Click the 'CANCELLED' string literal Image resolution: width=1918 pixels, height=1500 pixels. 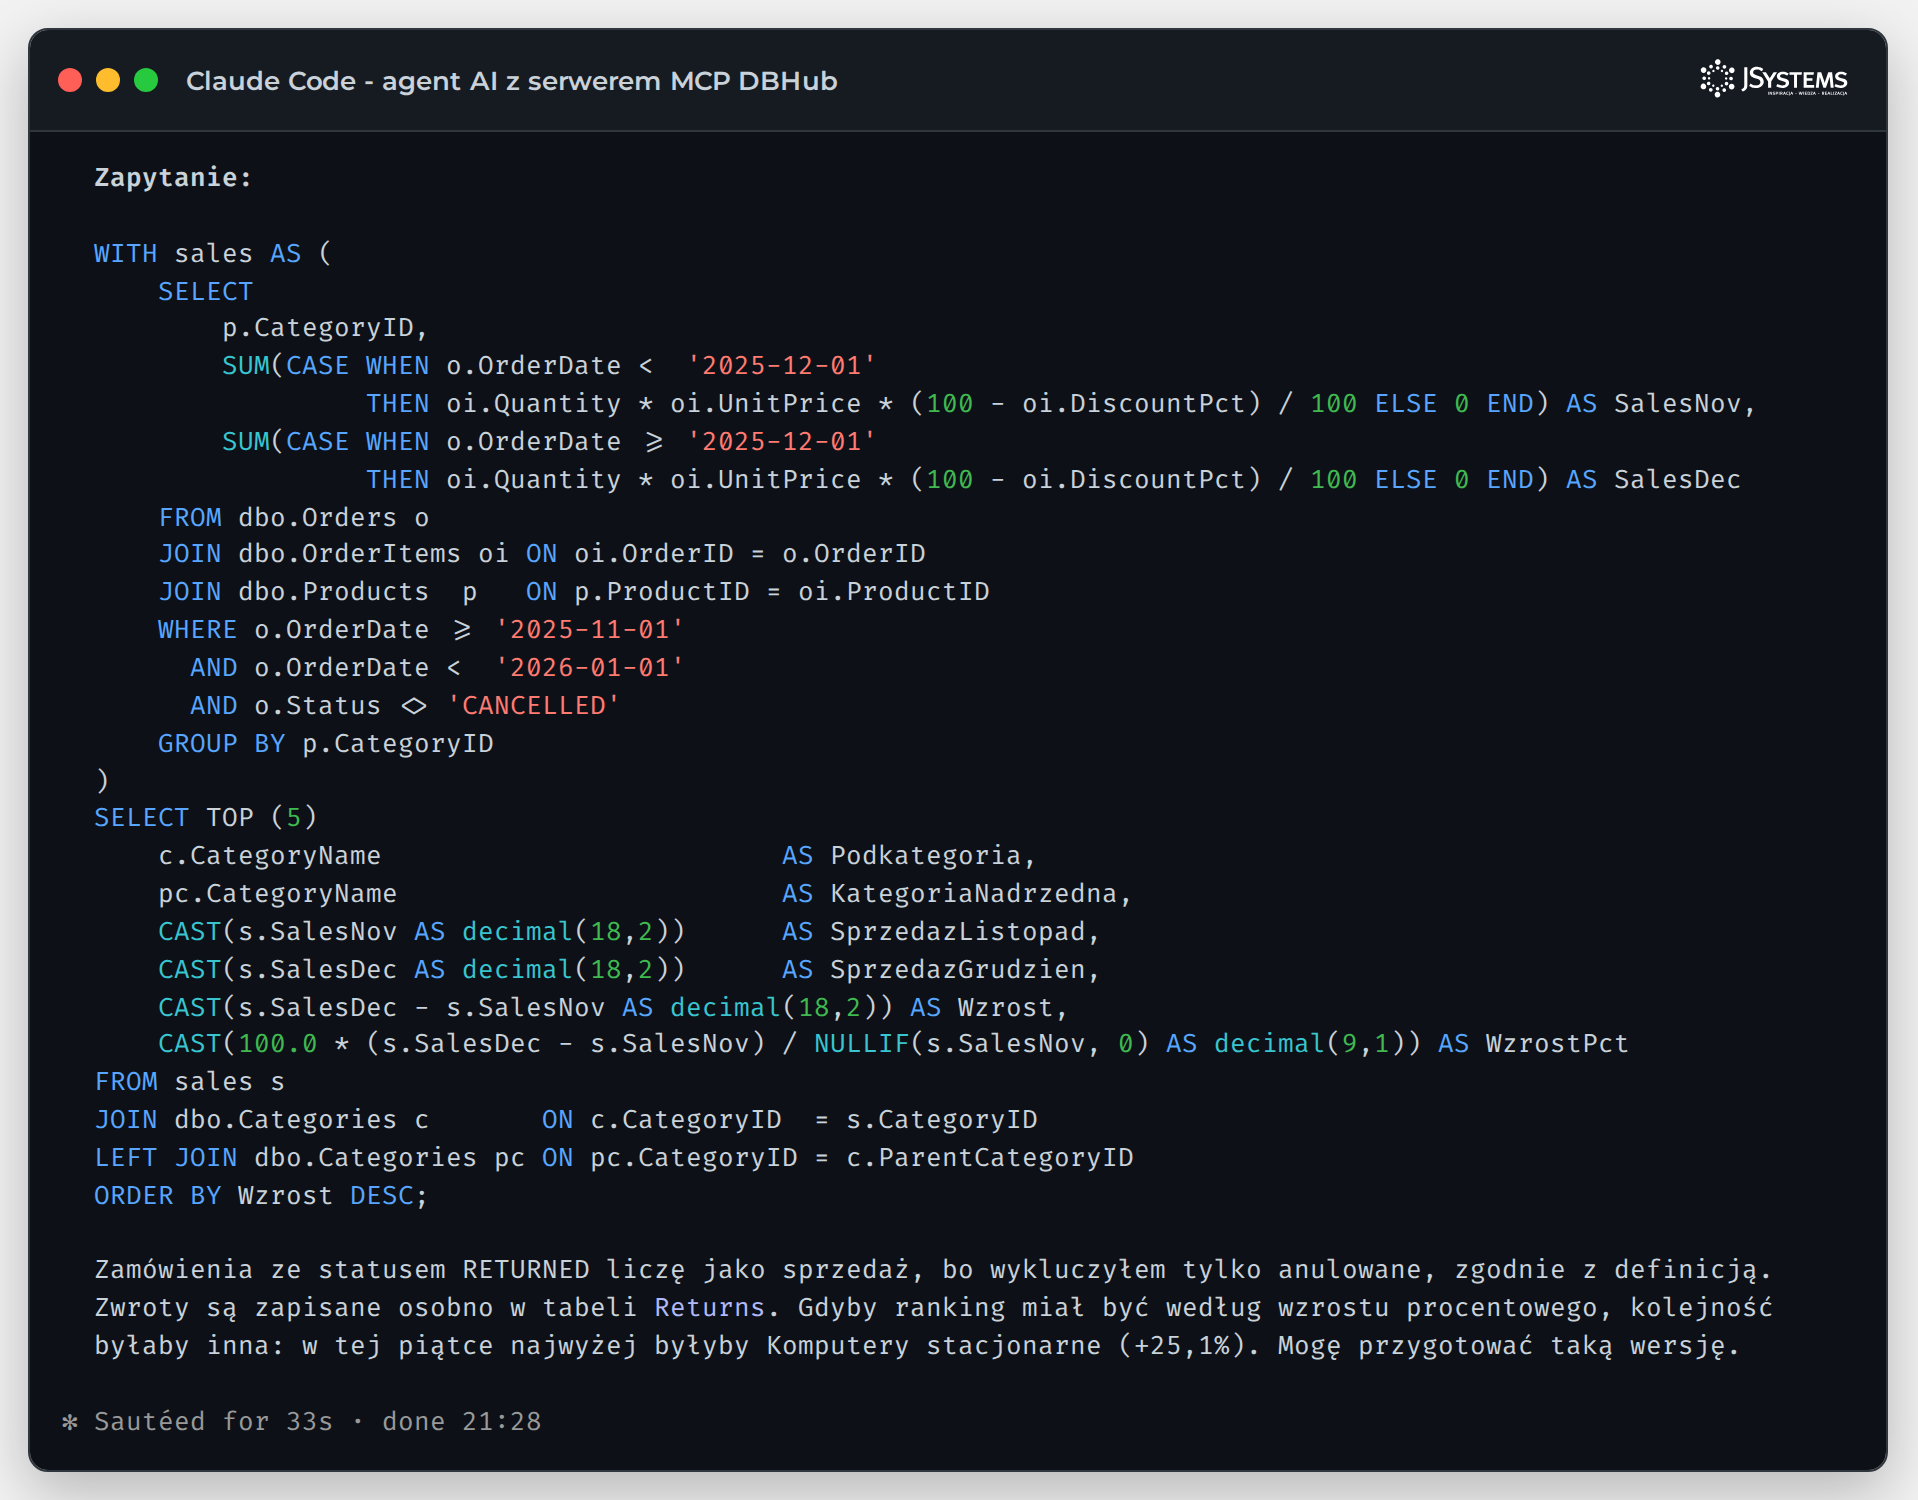(534, 705)
